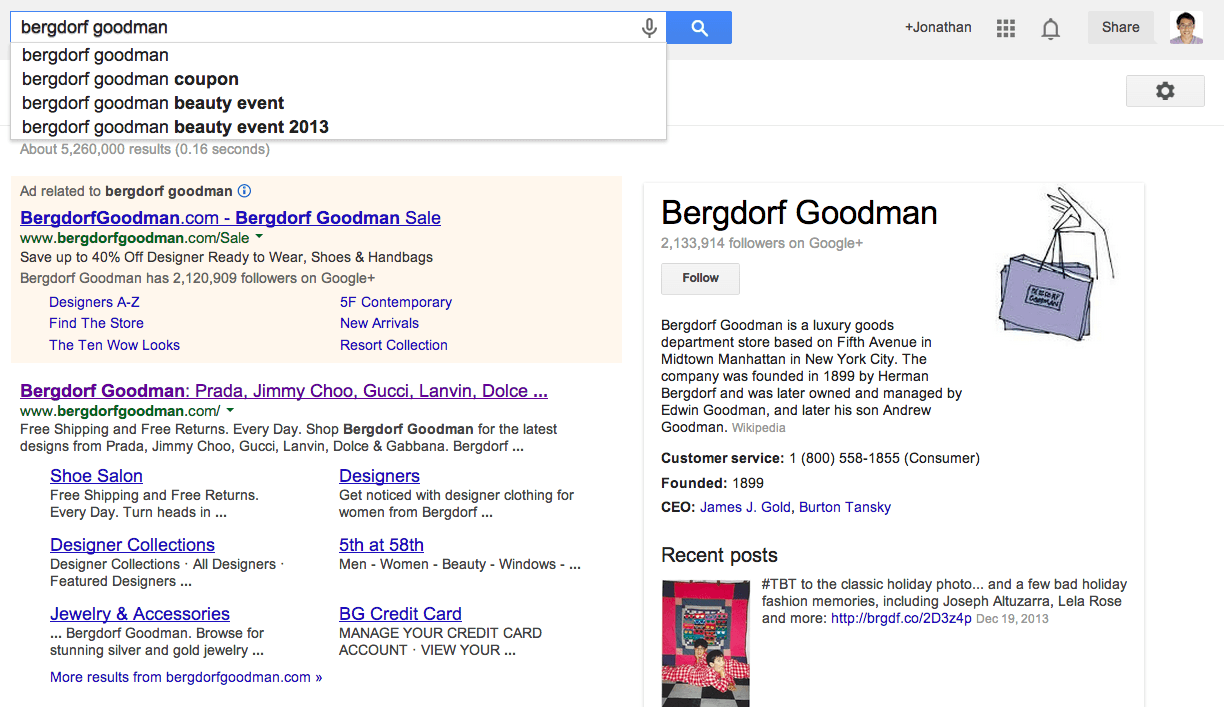Open the BergdorfGoodman.com Sale ad headline
Viewport: 1224px width, 707px height.
[230, 218]
